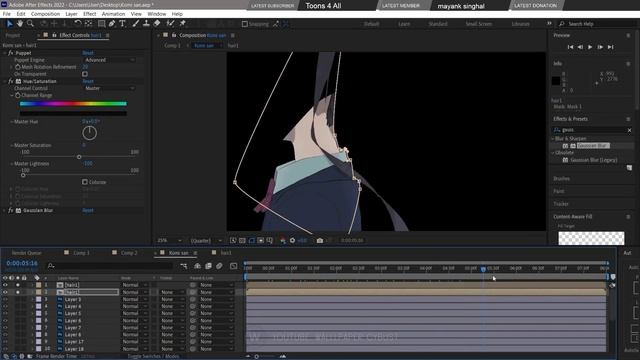Viewport: 640px width, 360px height.
Task: Collapse the Puppet effect properties
Action: [5, 53]
